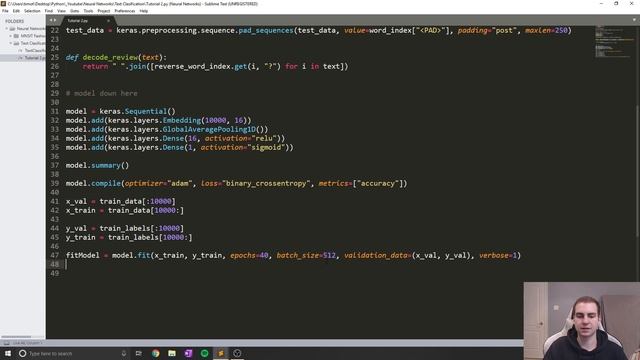
Task: Open the Selection menu
Action: [x=32, y=11]
